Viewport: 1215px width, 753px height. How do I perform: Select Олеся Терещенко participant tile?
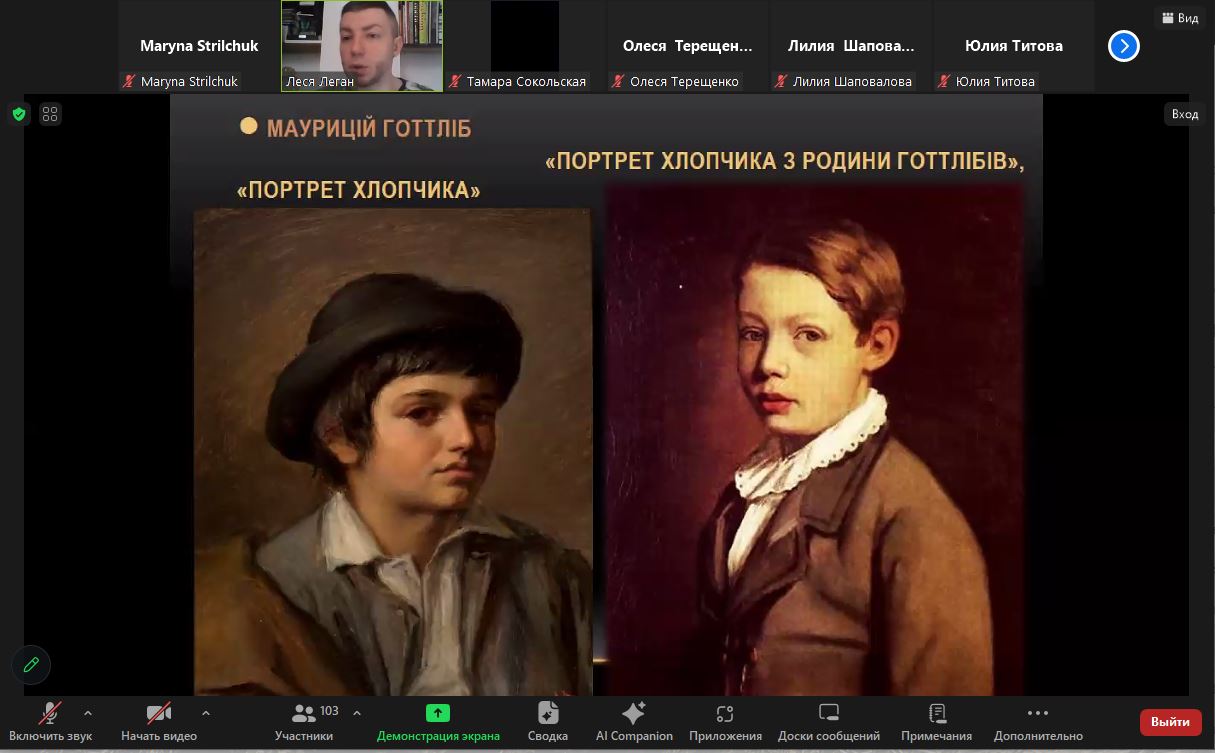(x=688, y=46)
